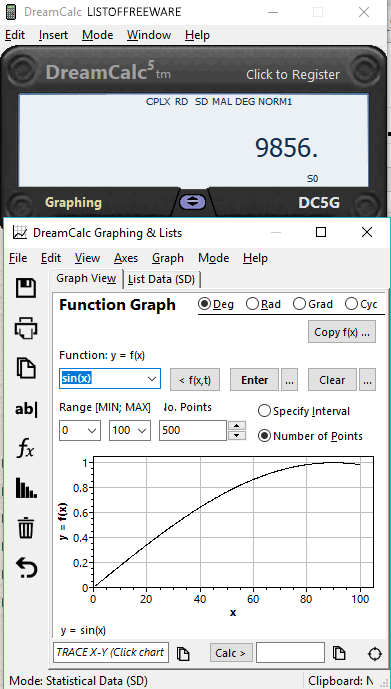Open Help menu in DreamCalc calculator window

(x=197, y=35)
